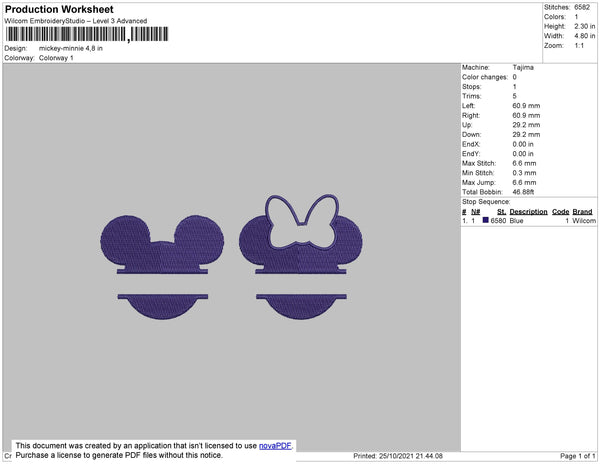Image resolution: width=600 pixels, height=464 pixels.
Task: Click the Width value 4.80 in
Action: point(585,36)
